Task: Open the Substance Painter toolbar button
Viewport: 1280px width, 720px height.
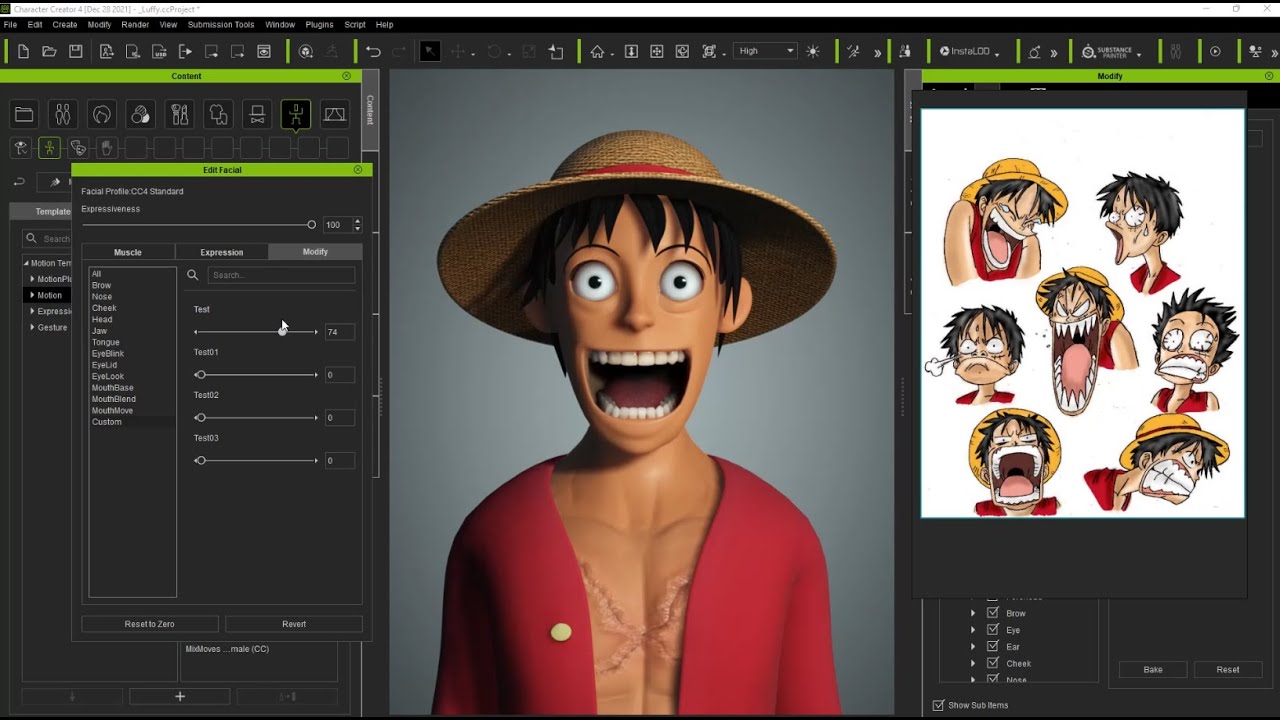Action: (1111, 51)
